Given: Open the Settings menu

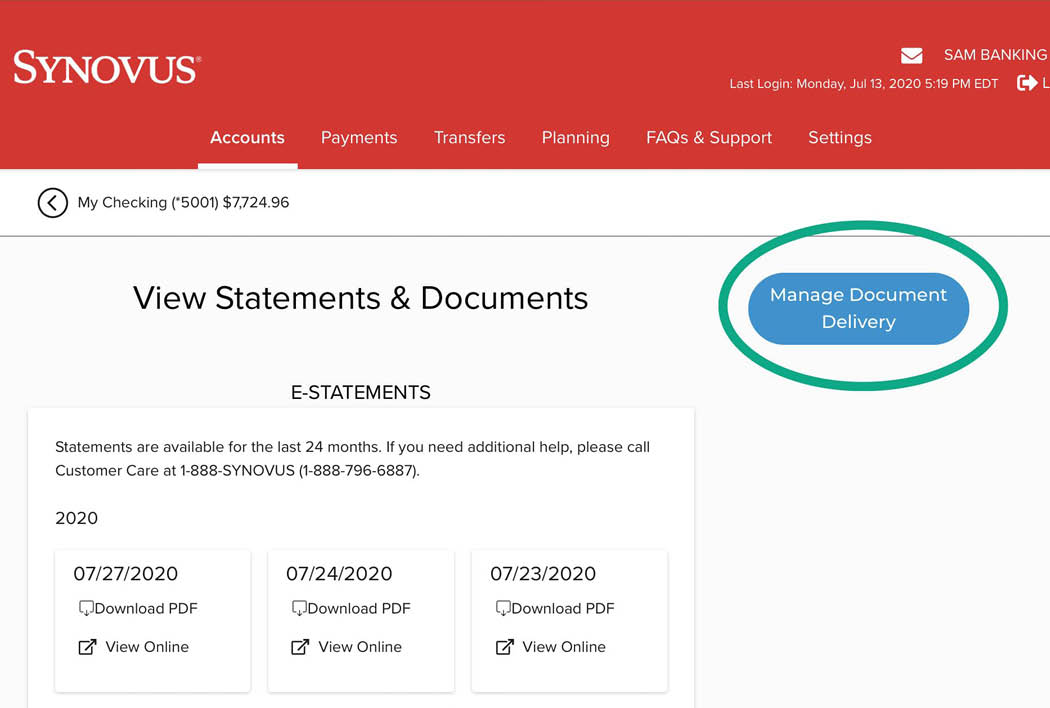Looking at the screenshot, I should [840, 138].
